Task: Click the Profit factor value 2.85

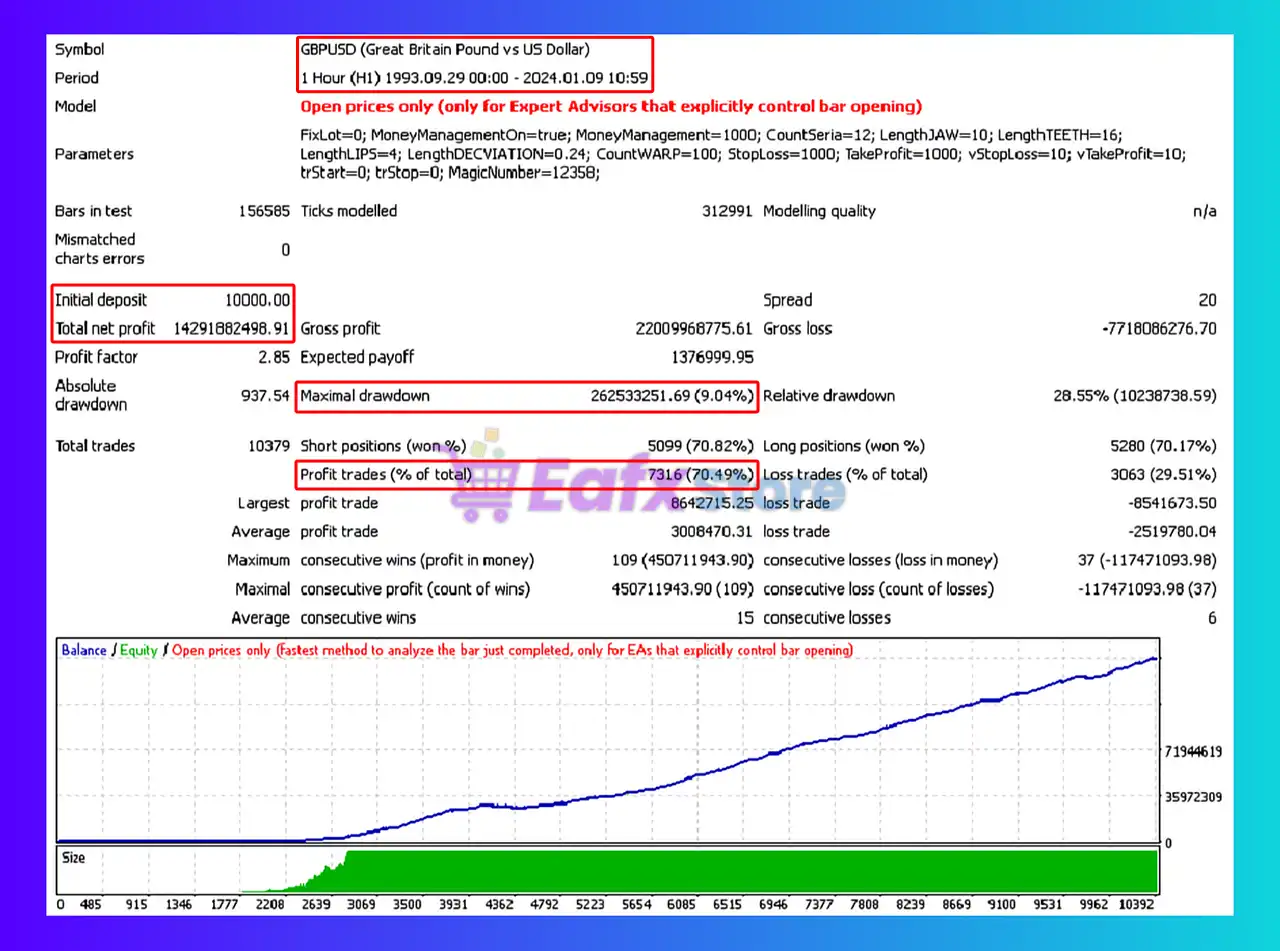Action: 274,357
